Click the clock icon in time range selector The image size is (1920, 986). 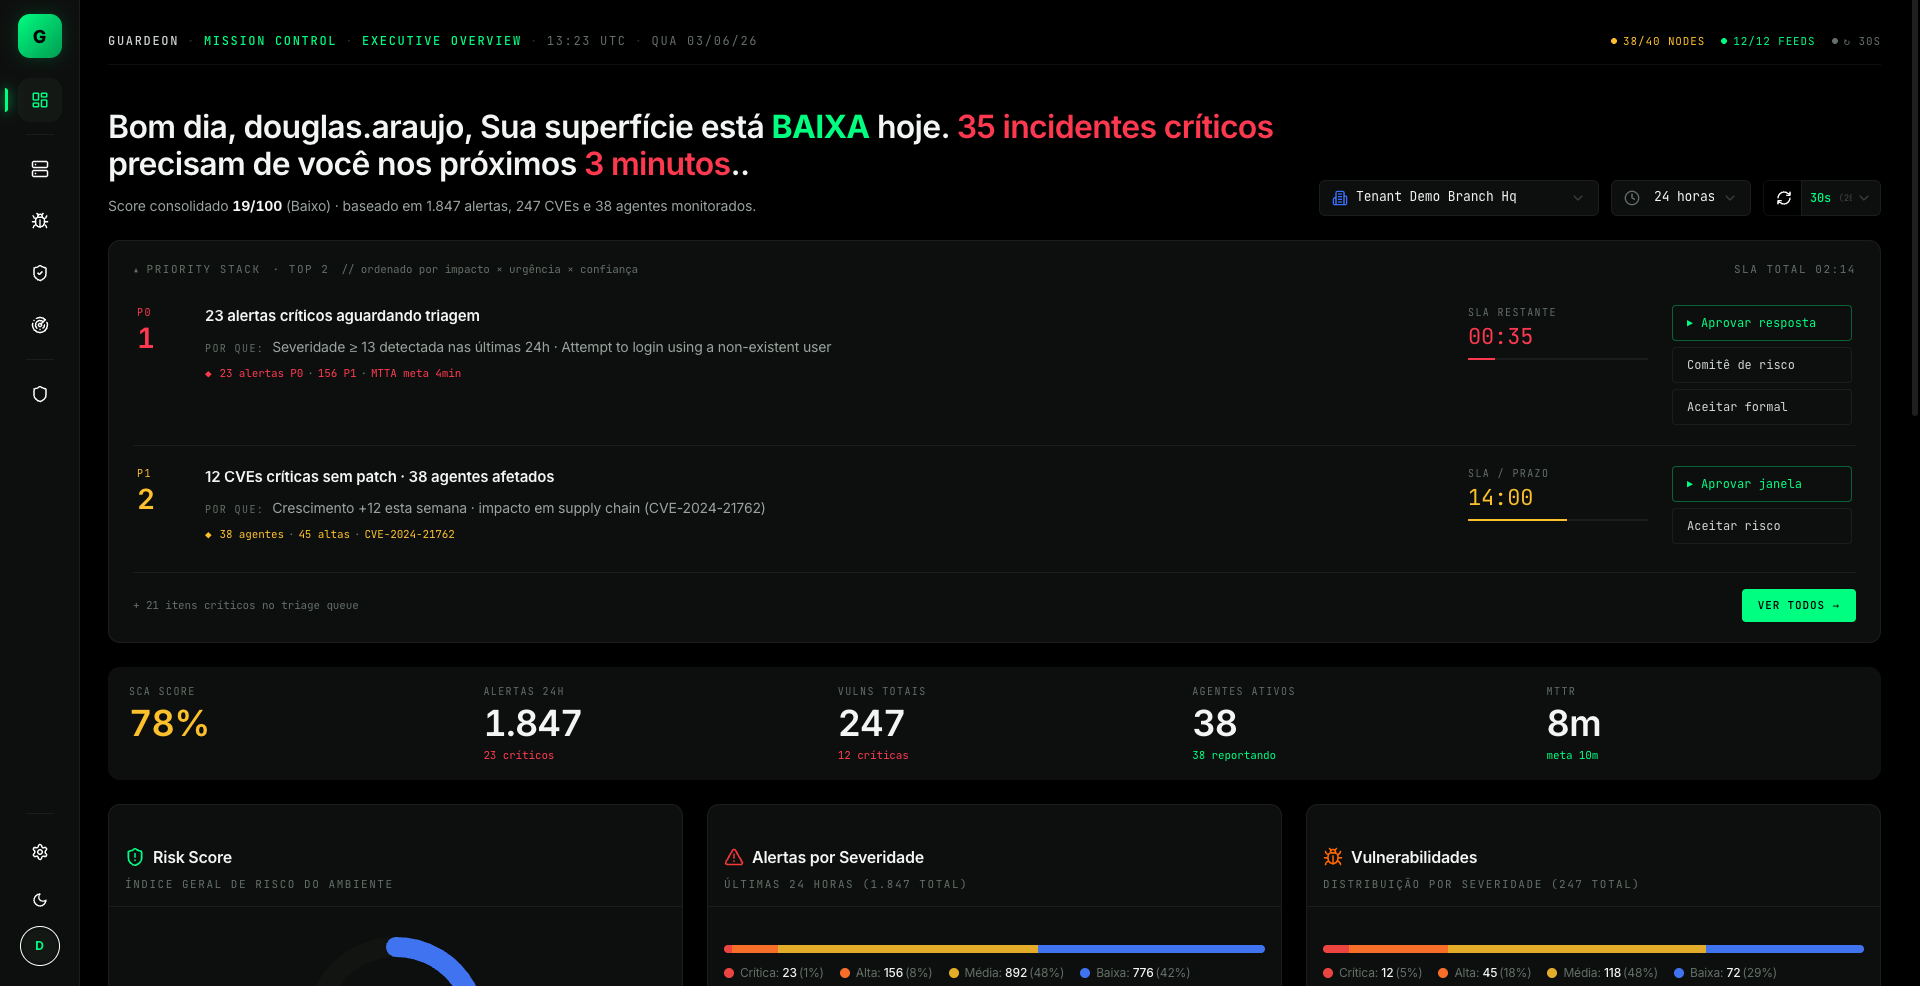1632,198
